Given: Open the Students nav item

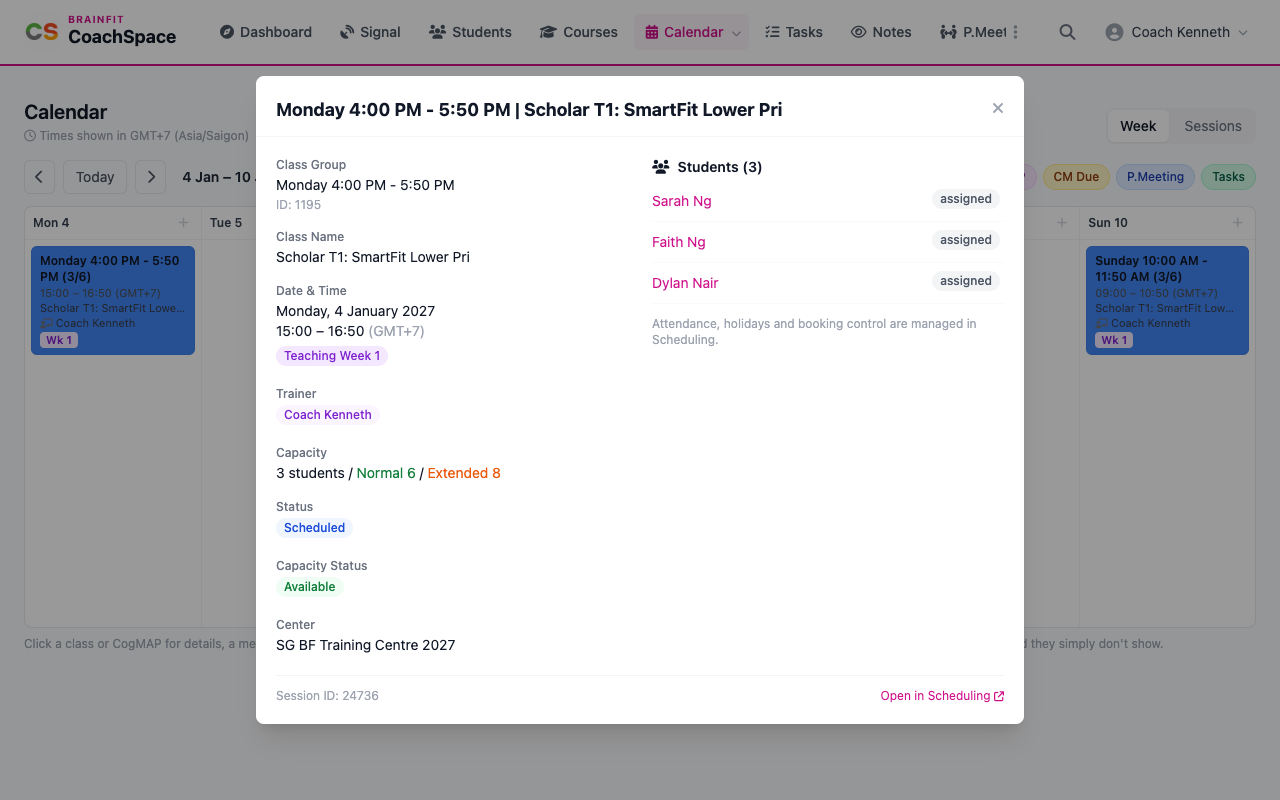Looking at the screenshot, I should point(470,32).
